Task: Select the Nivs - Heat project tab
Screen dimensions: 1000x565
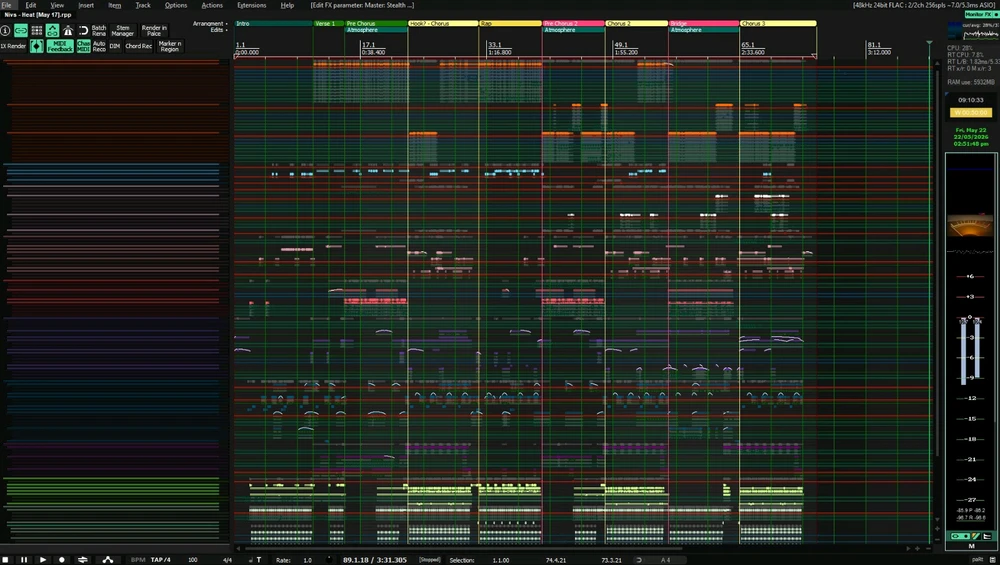Action: point(38,15)
